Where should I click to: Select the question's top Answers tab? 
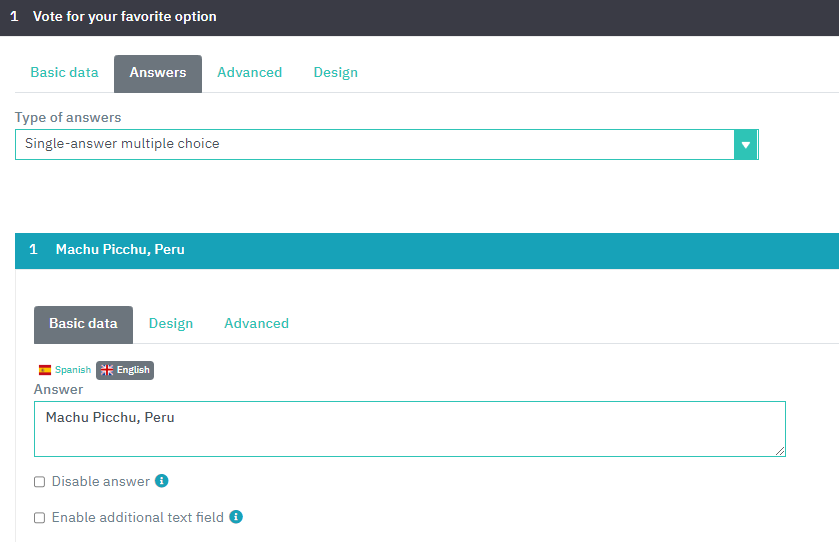158,73
